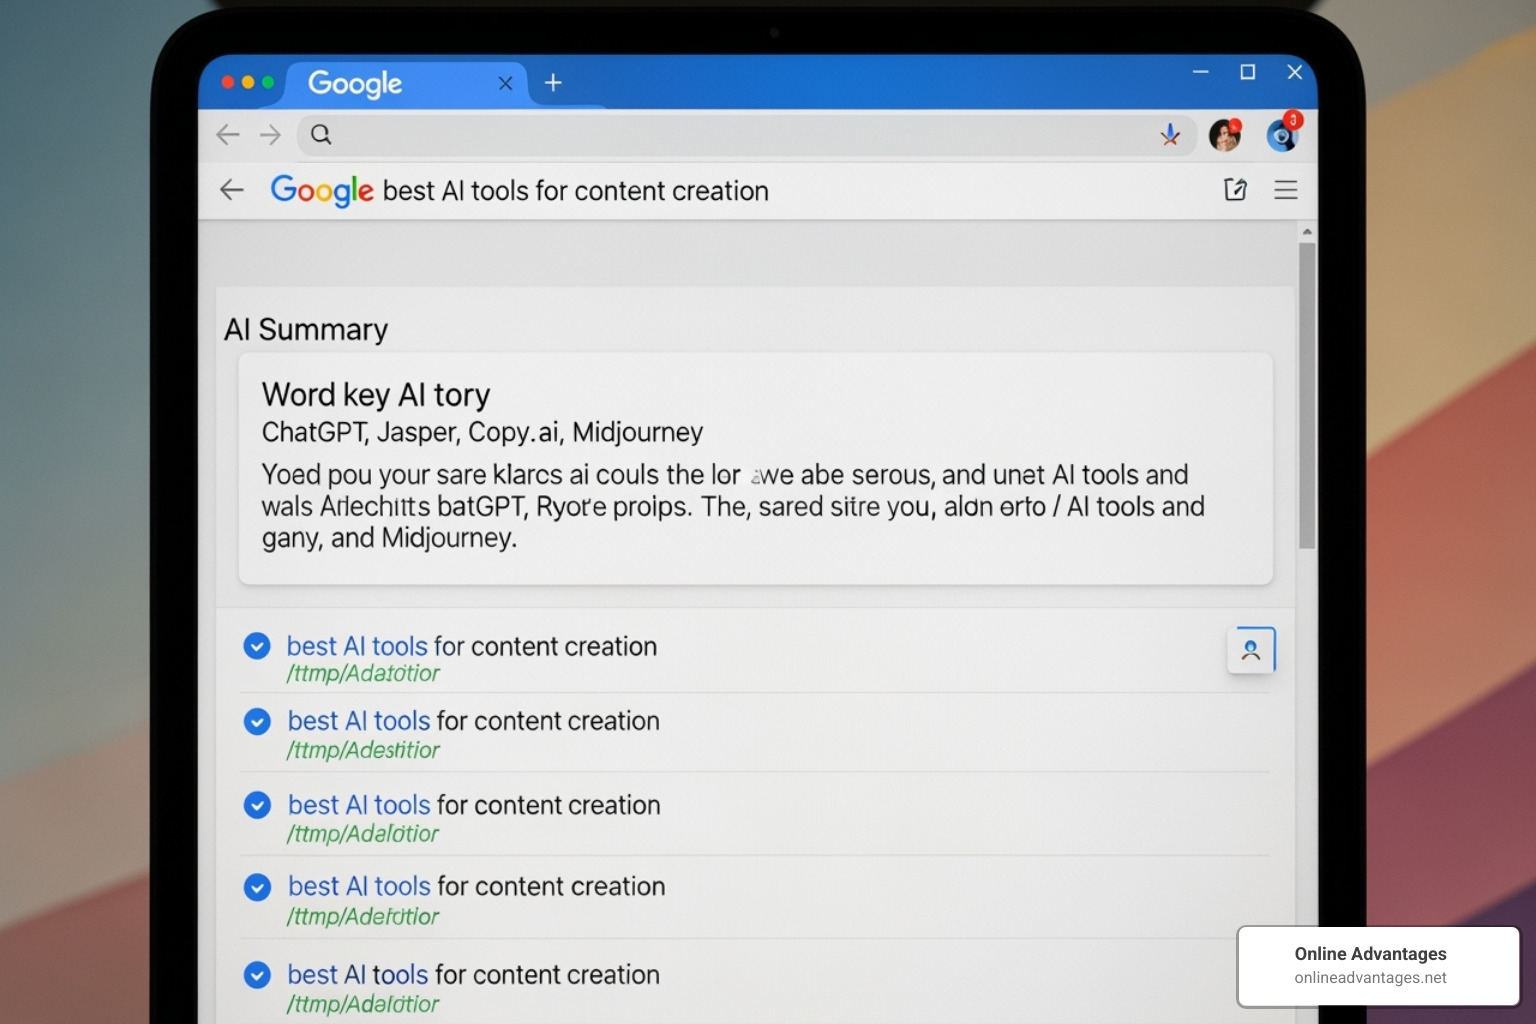Click the back arrow beside the Google logo
This screenshot has width=1536, height=1024.
tap(232, 190)
